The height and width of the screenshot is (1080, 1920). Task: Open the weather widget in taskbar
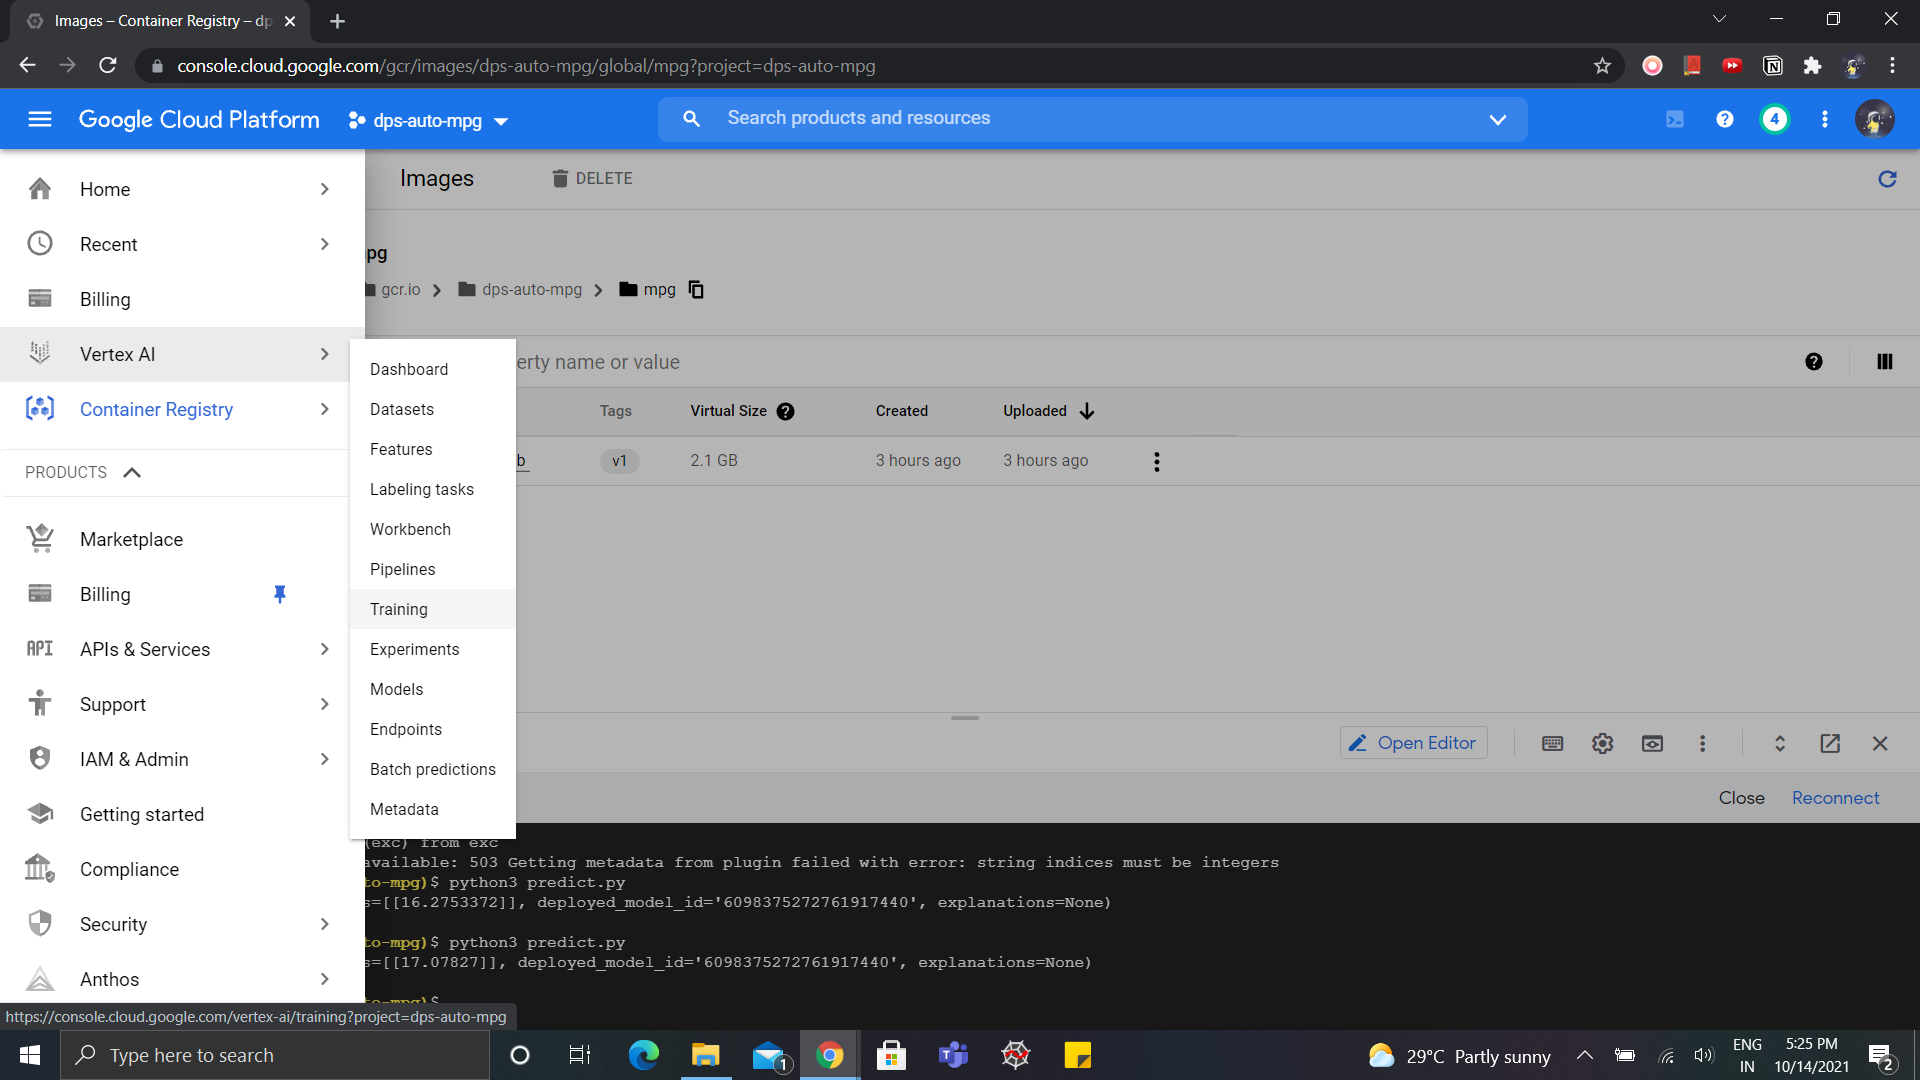(x=1459, y=1056)
